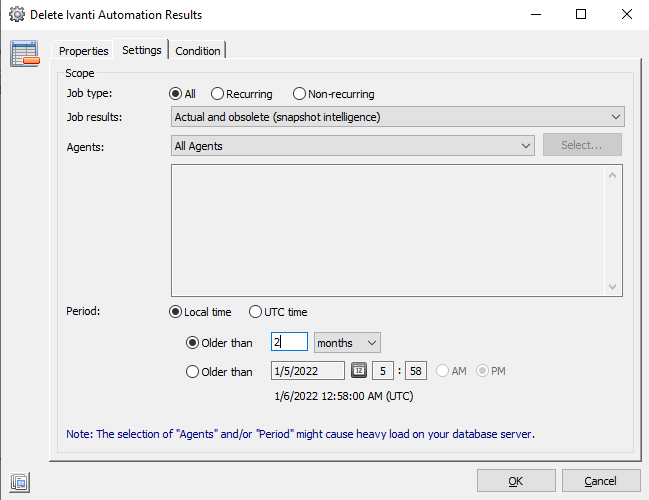
Task: Minimize the Delete Ivanti Automation Results window
Action: [536, 14]
